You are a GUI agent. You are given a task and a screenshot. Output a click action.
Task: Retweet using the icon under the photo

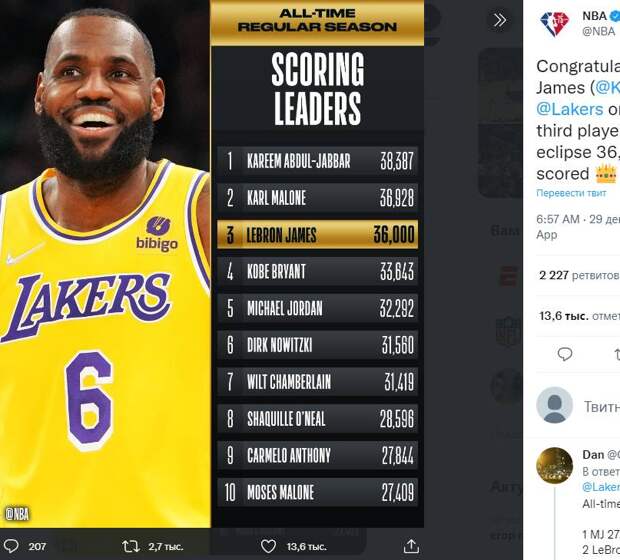pos(130,546)
